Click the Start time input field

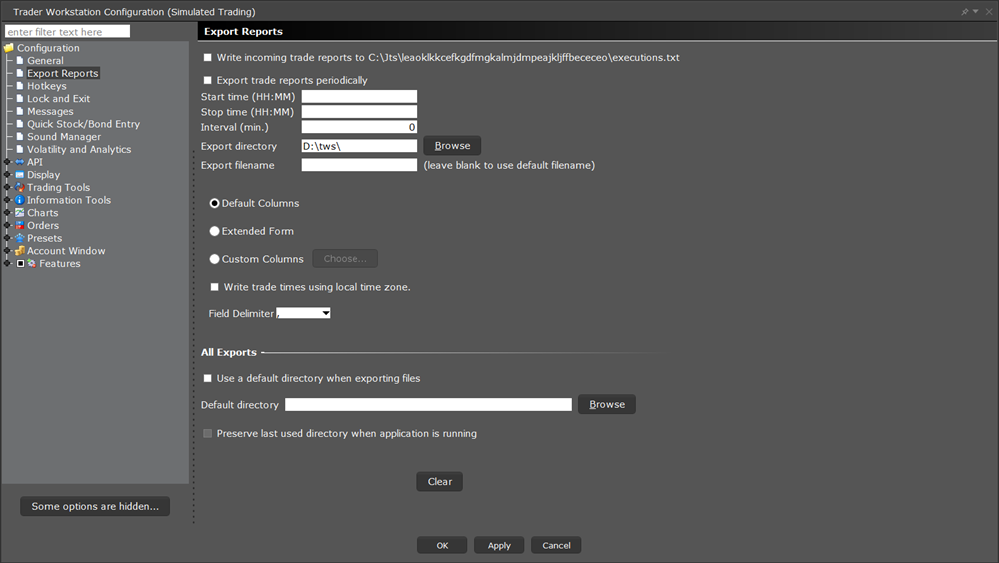(x=359, y=97)
